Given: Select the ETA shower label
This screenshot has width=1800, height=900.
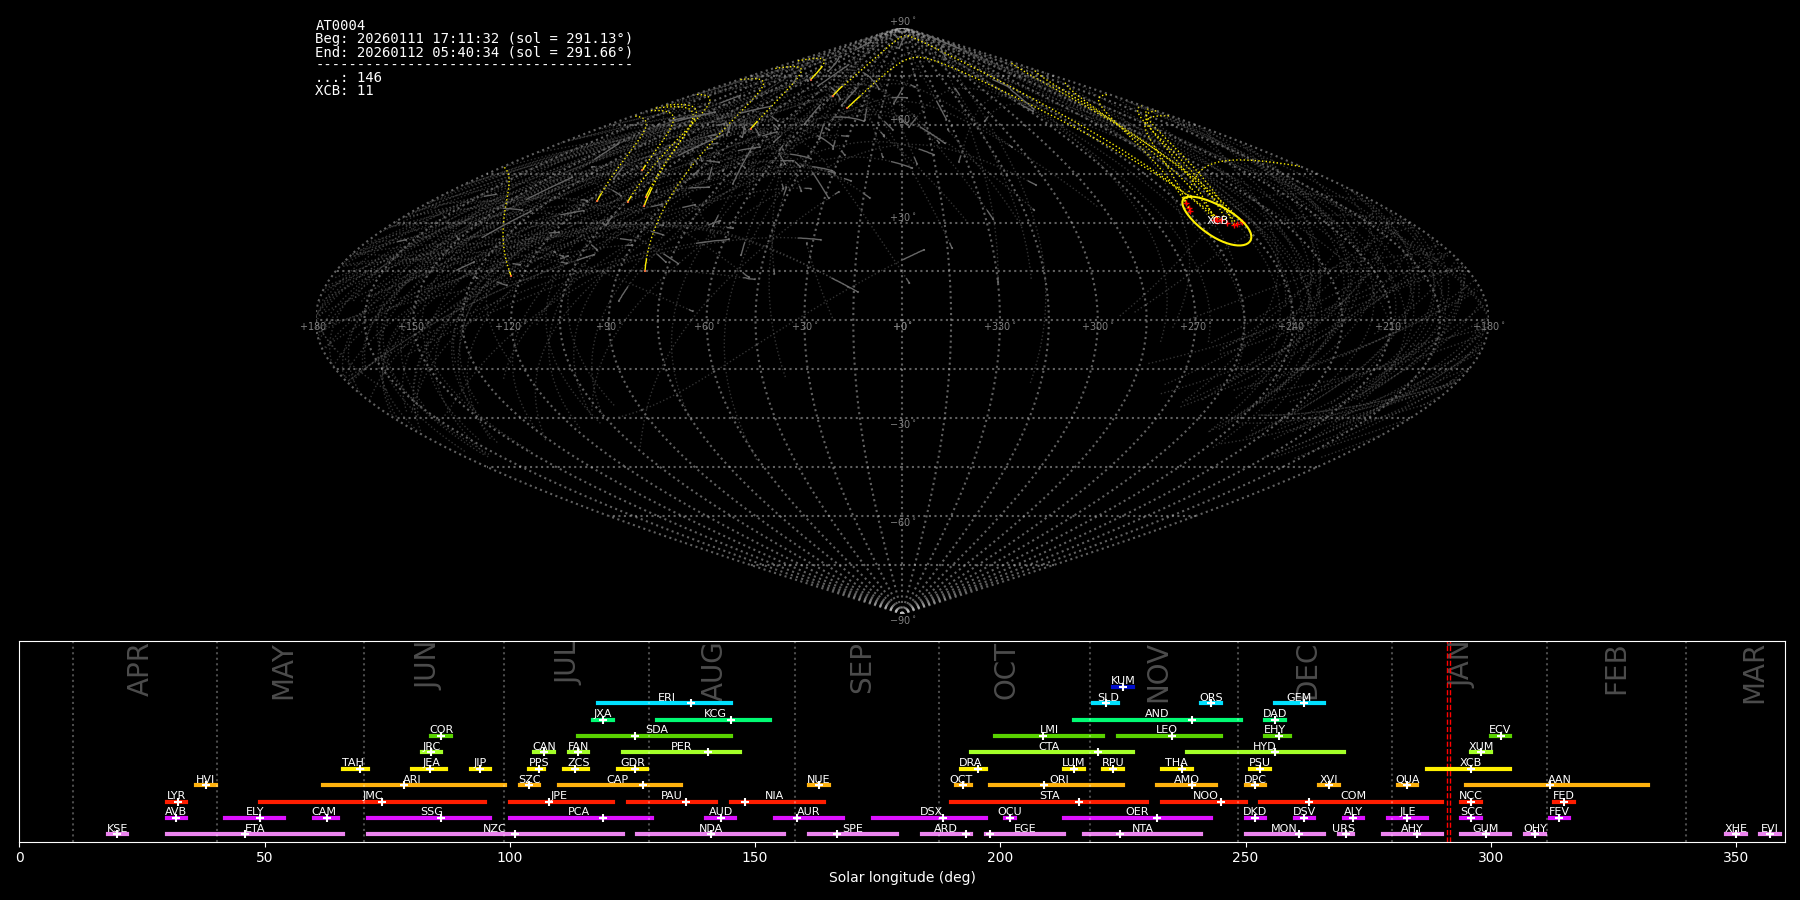Looking at the screenshot, I should point(255,828).
